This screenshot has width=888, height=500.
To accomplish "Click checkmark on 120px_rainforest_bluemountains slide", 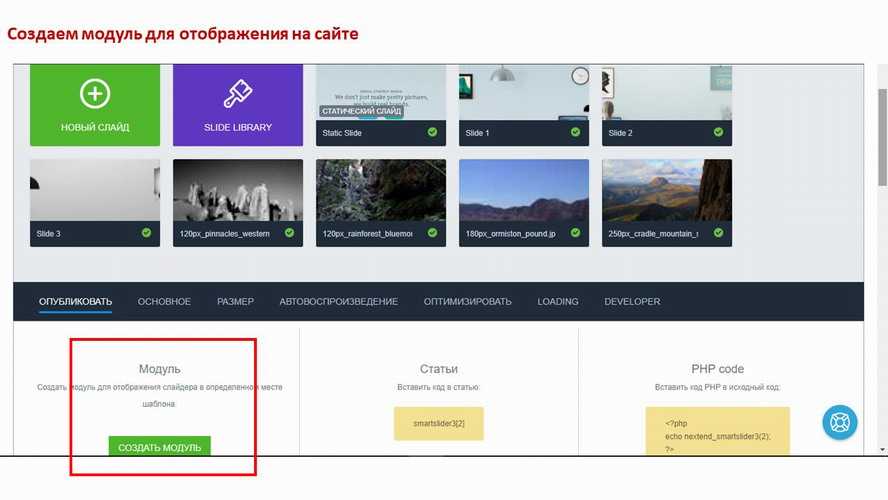I will 432,233.
